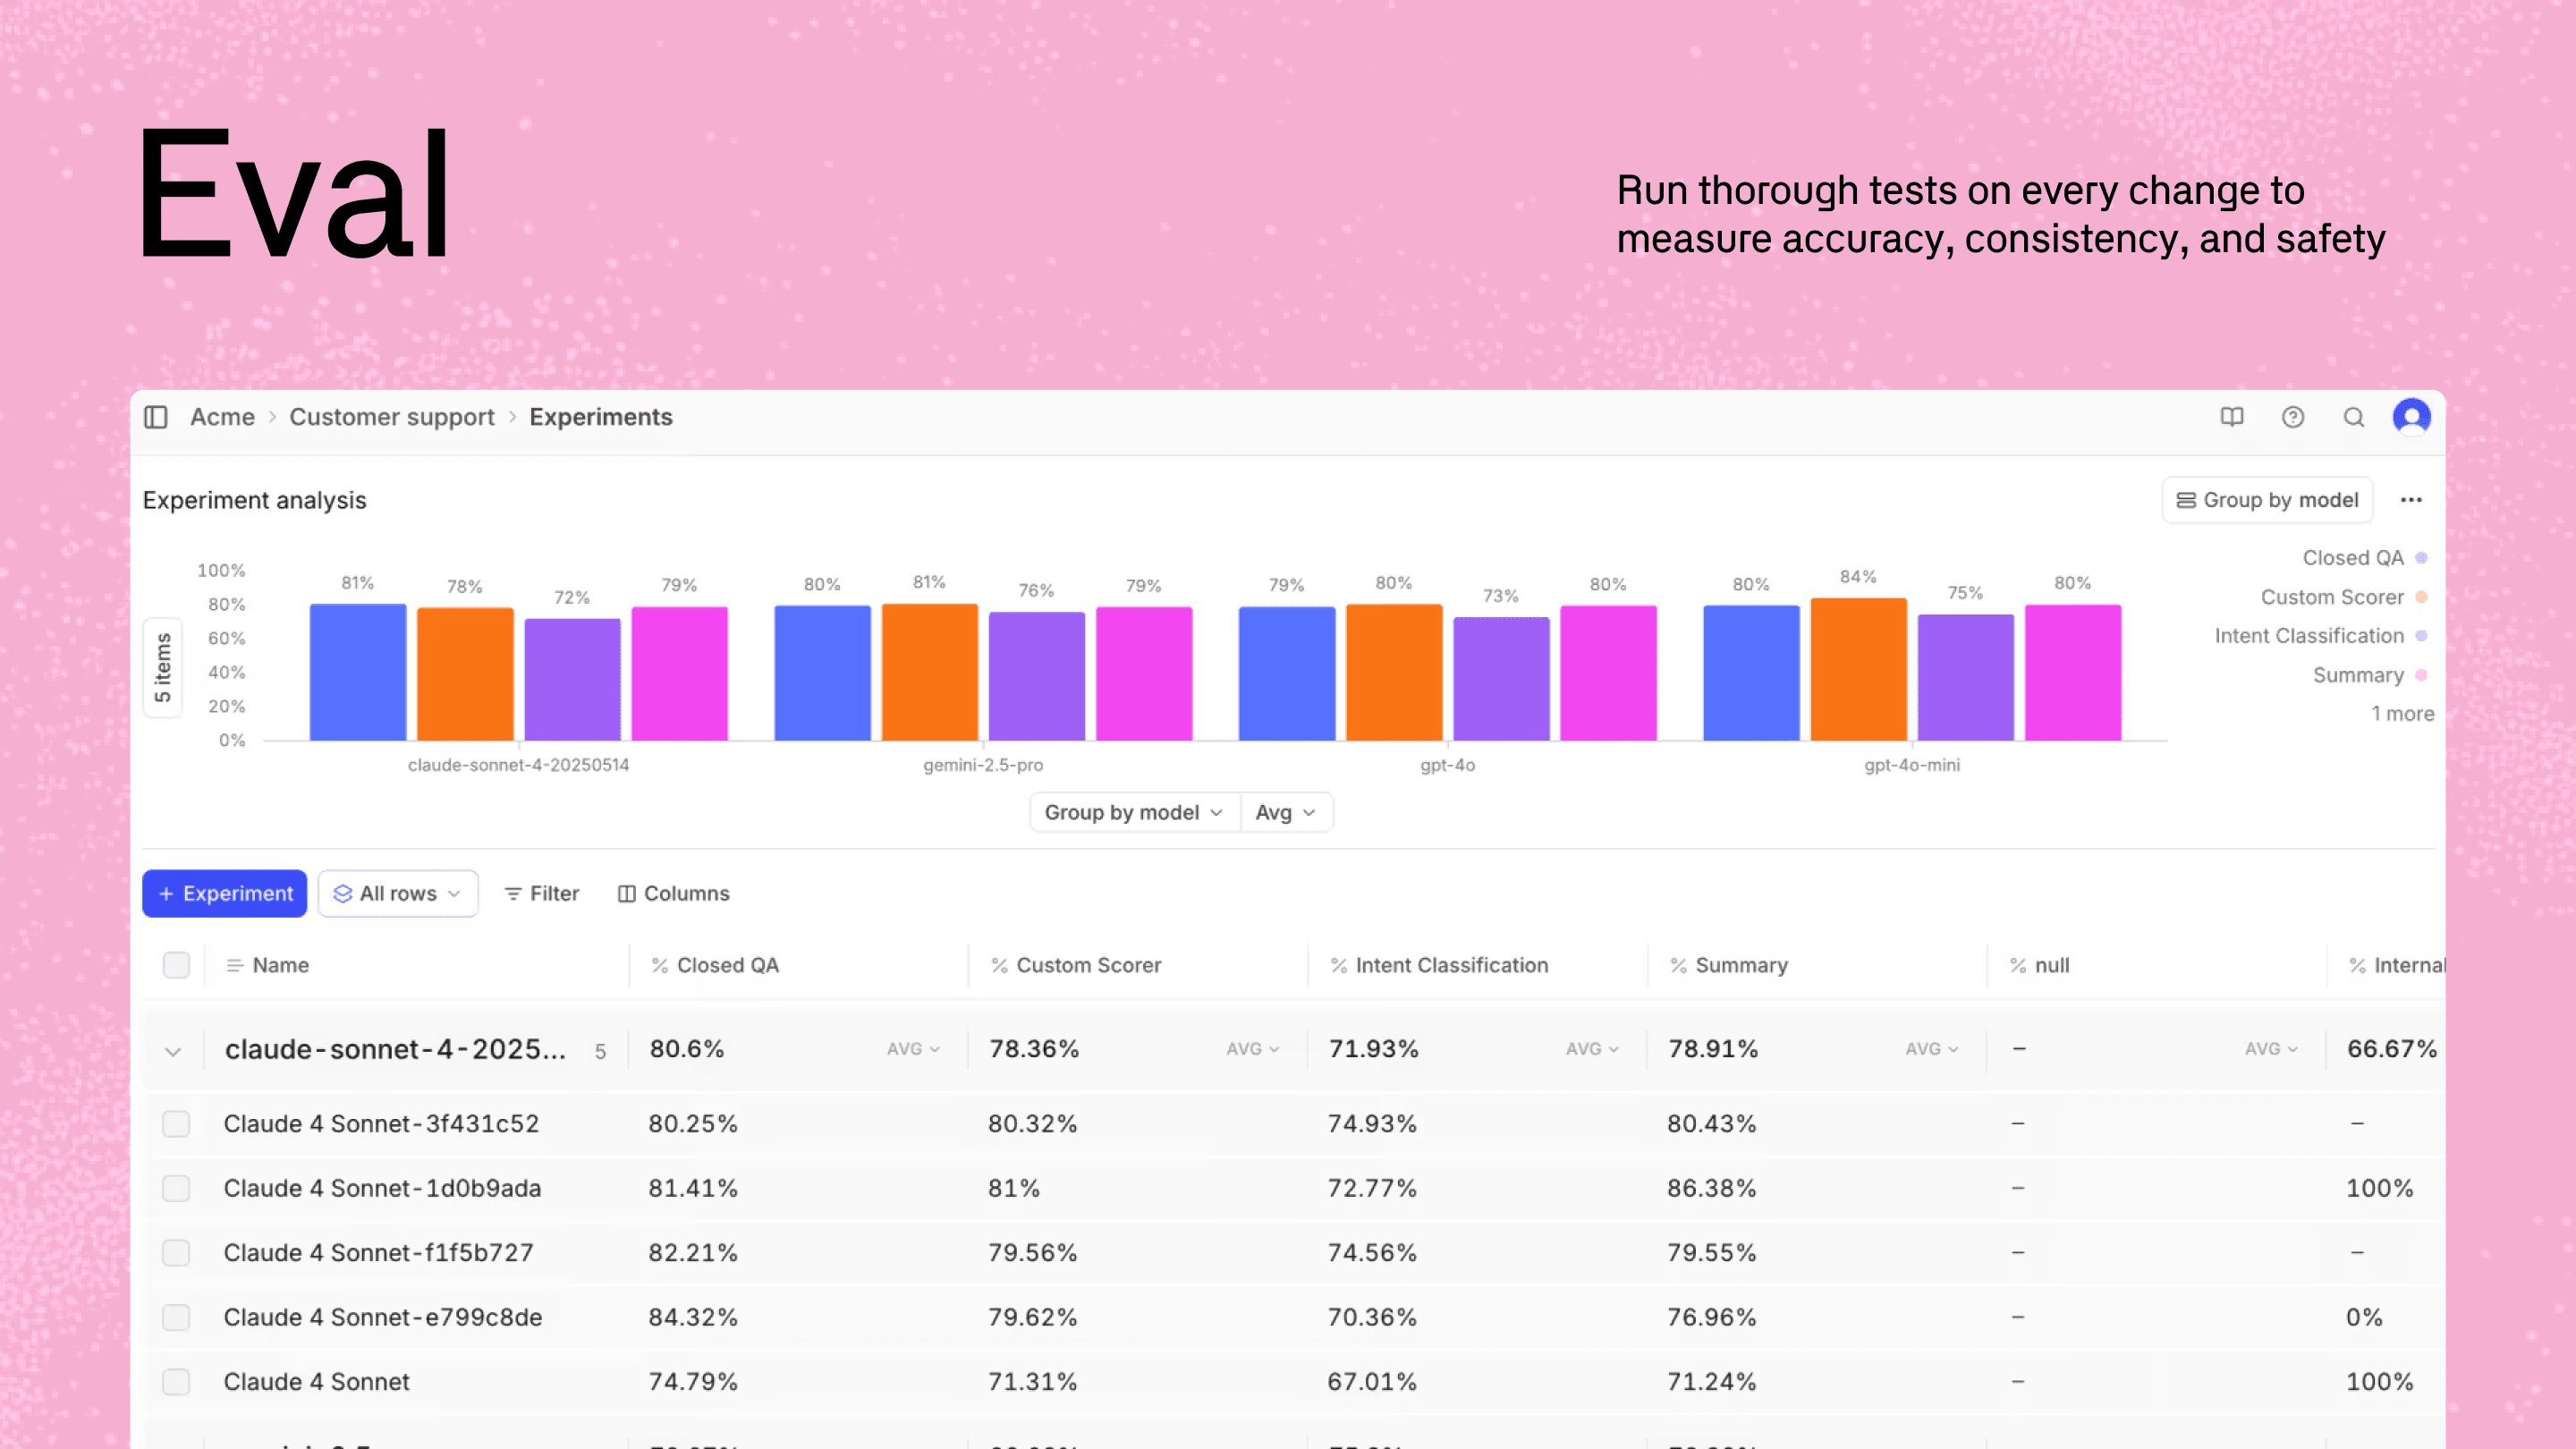Viewport: 2576px width, 1449px height.
Task: Open the user avatar menu
Action: coord(2411,417)
